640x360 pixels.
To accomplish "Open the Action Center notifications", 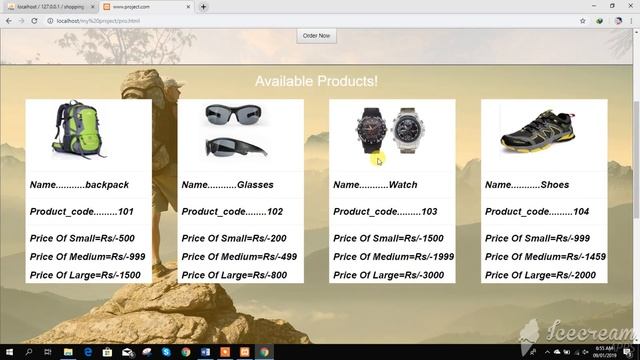I will (x=627, y=352).
